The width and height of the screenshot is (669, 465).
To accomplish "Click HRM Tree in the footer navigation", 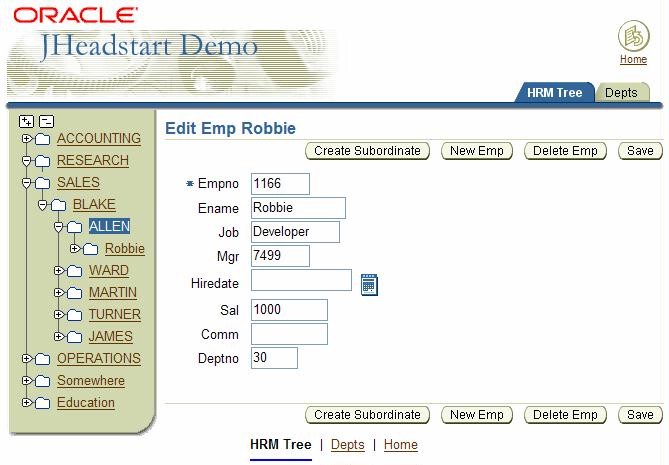I will pos(281,445).
